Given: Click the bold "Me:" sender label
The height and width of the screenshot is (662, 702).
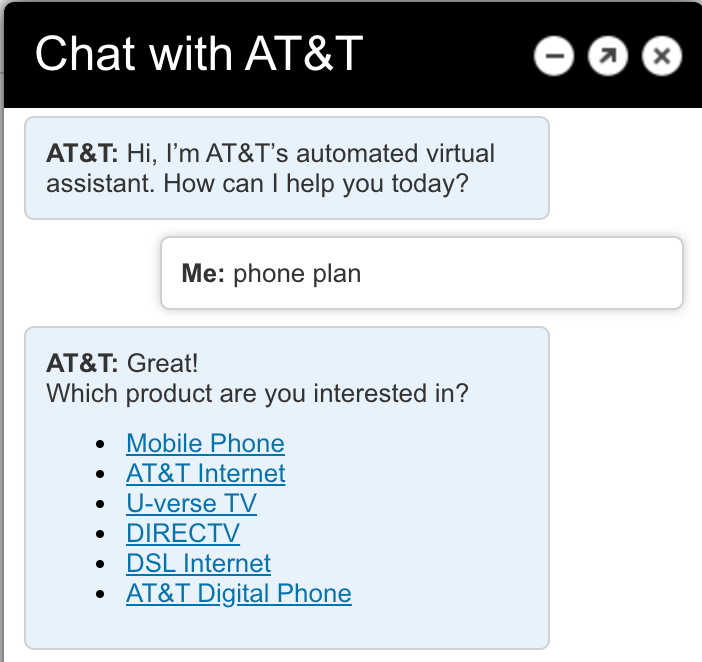Looking at the screenshot, I should [x=203, y=273].
